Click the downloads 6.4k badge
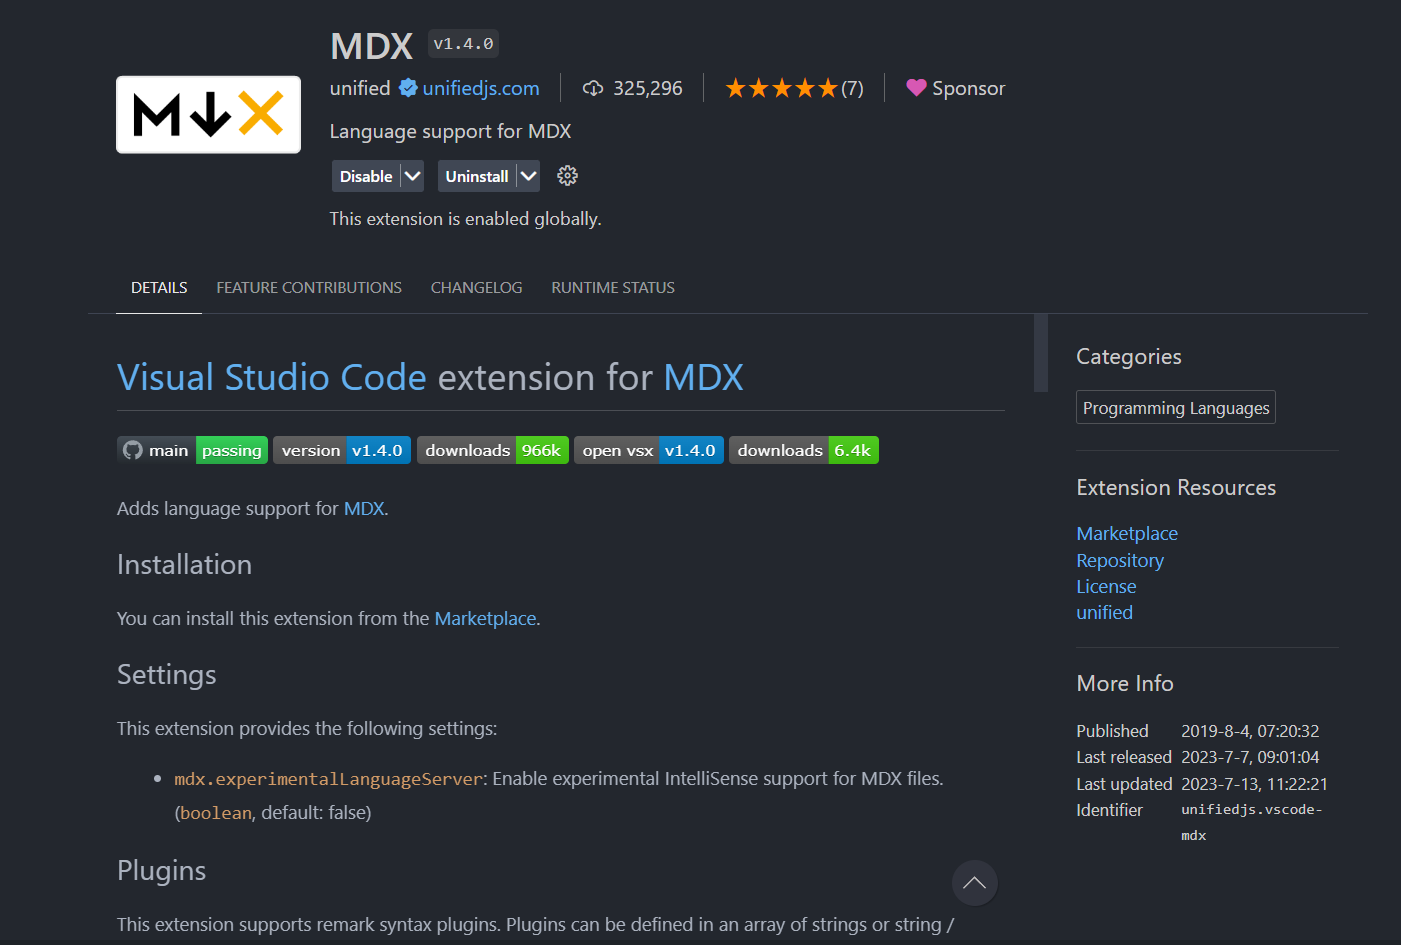 pyautogui.click(x=804, y=450)
